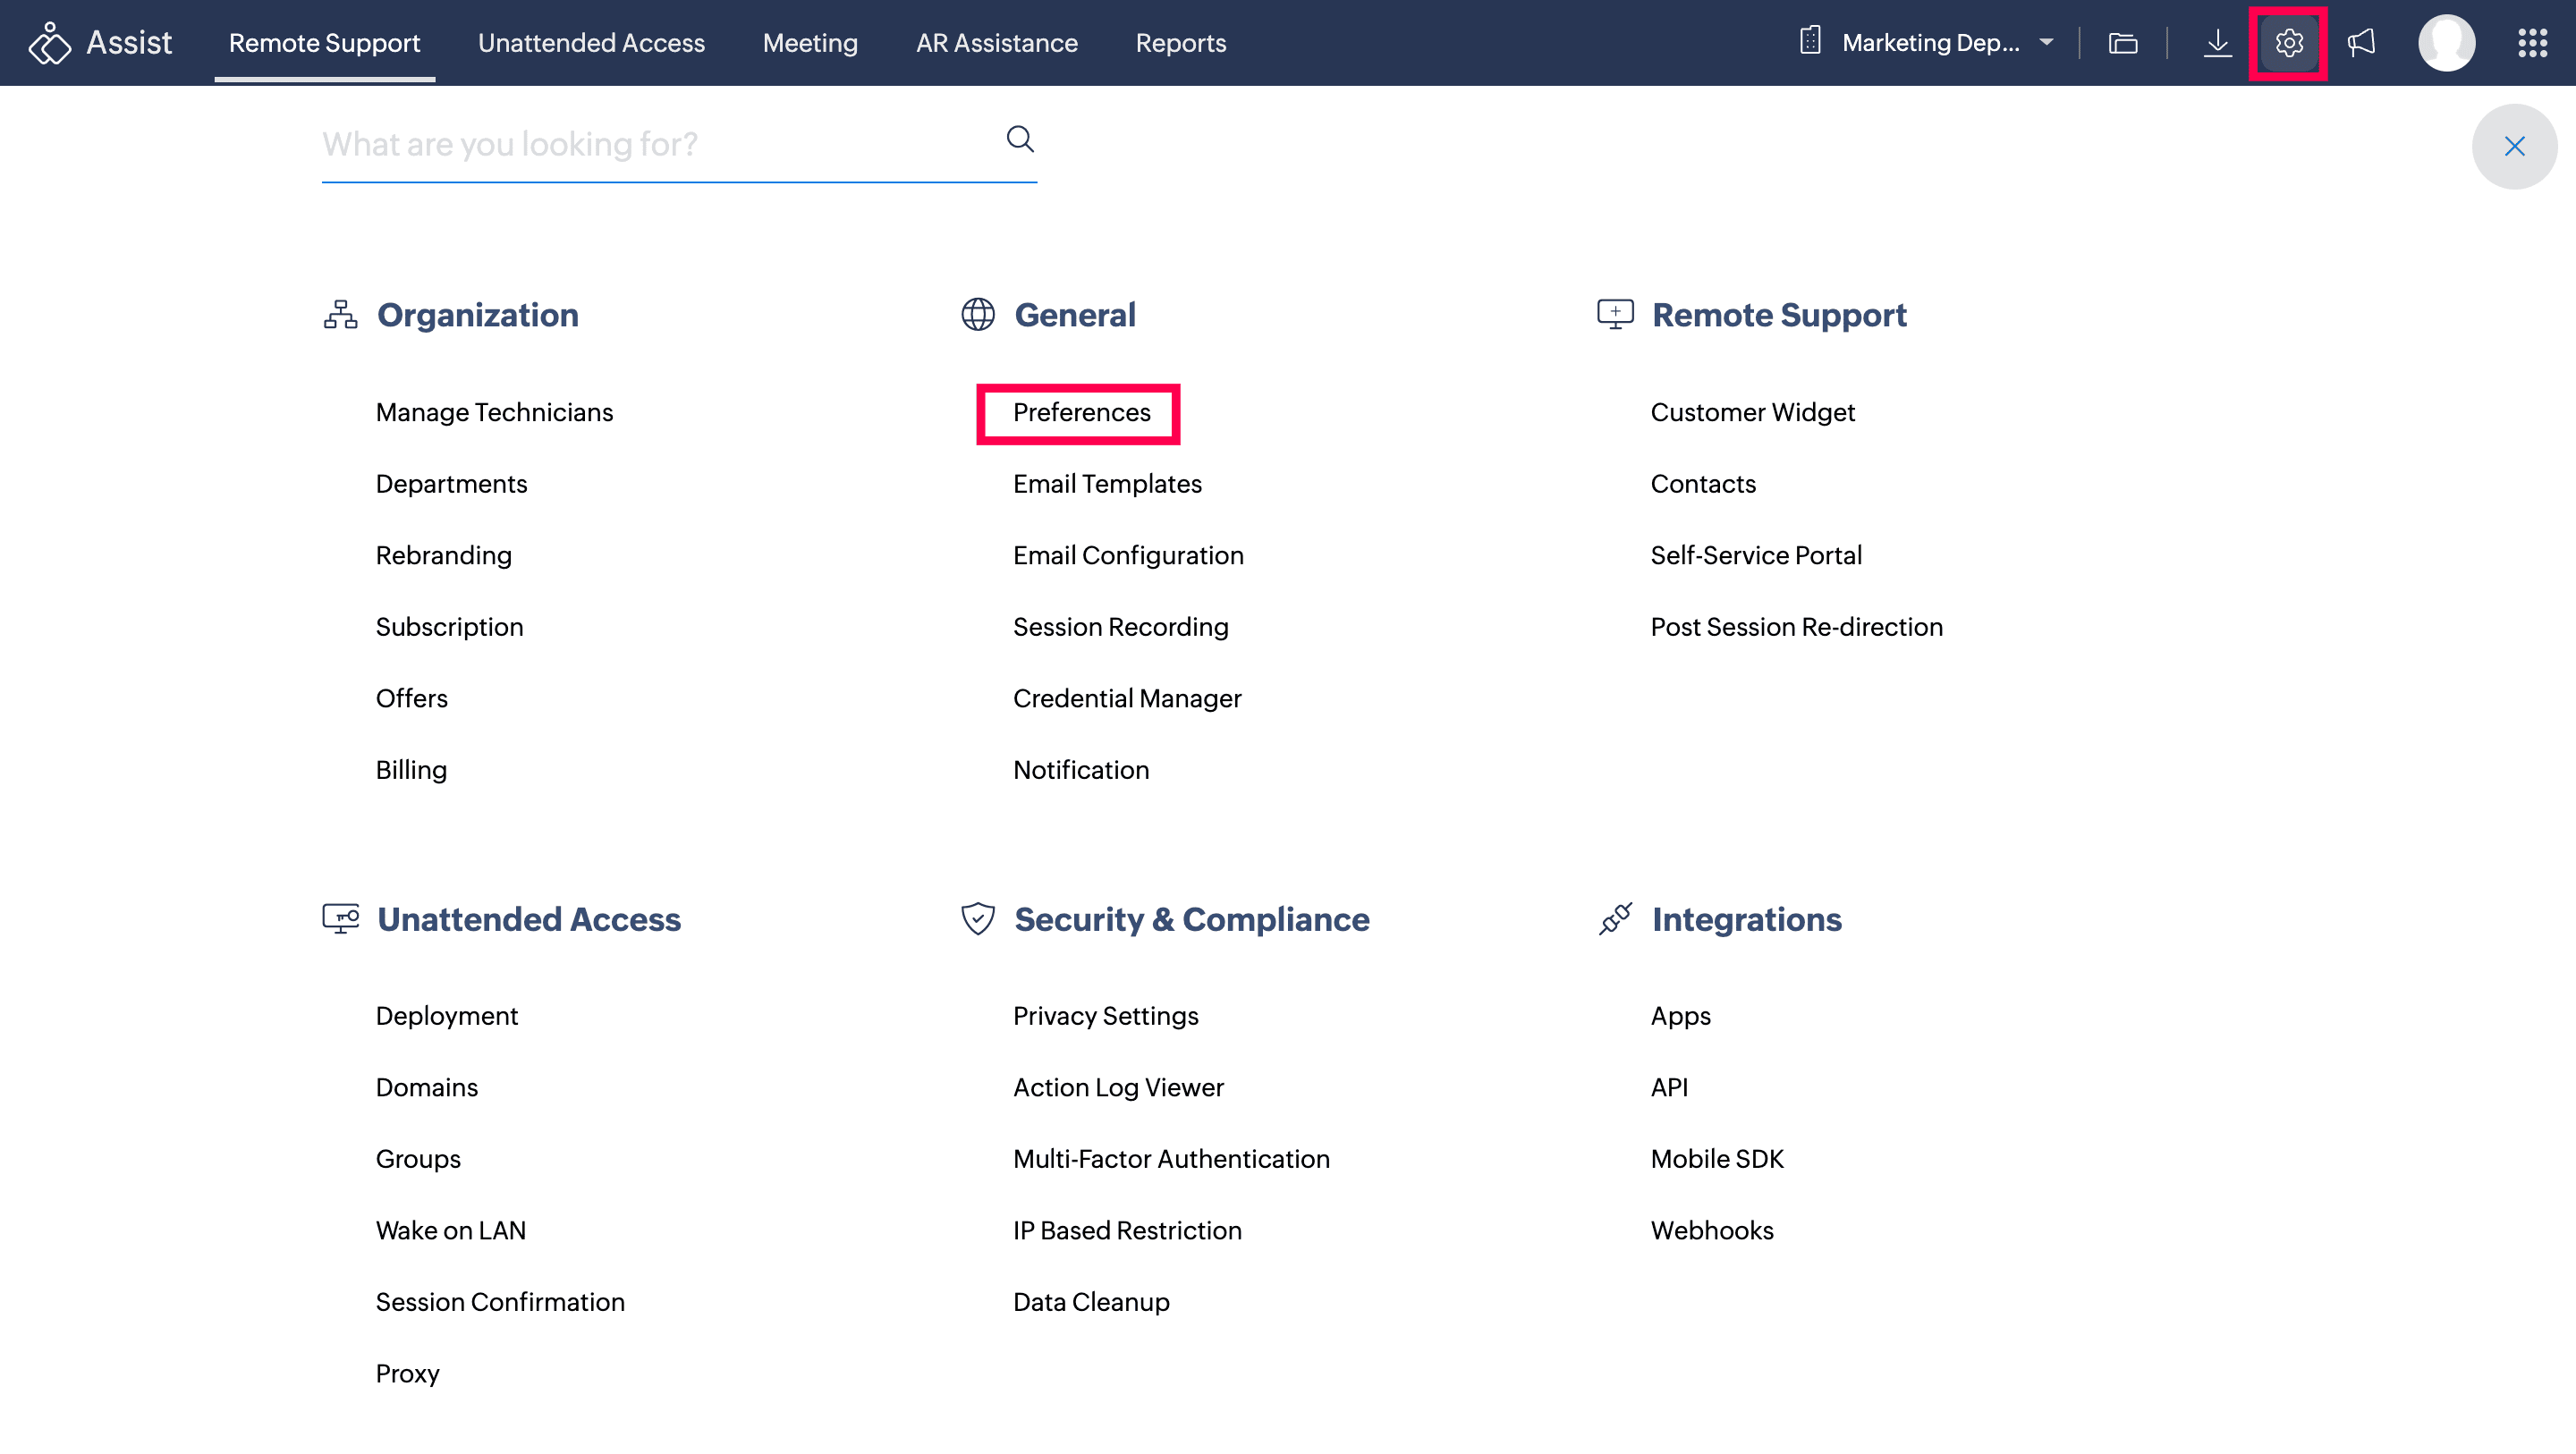
Task: Click the Webhooks integration link
Action: (x=1712, y=1231)
